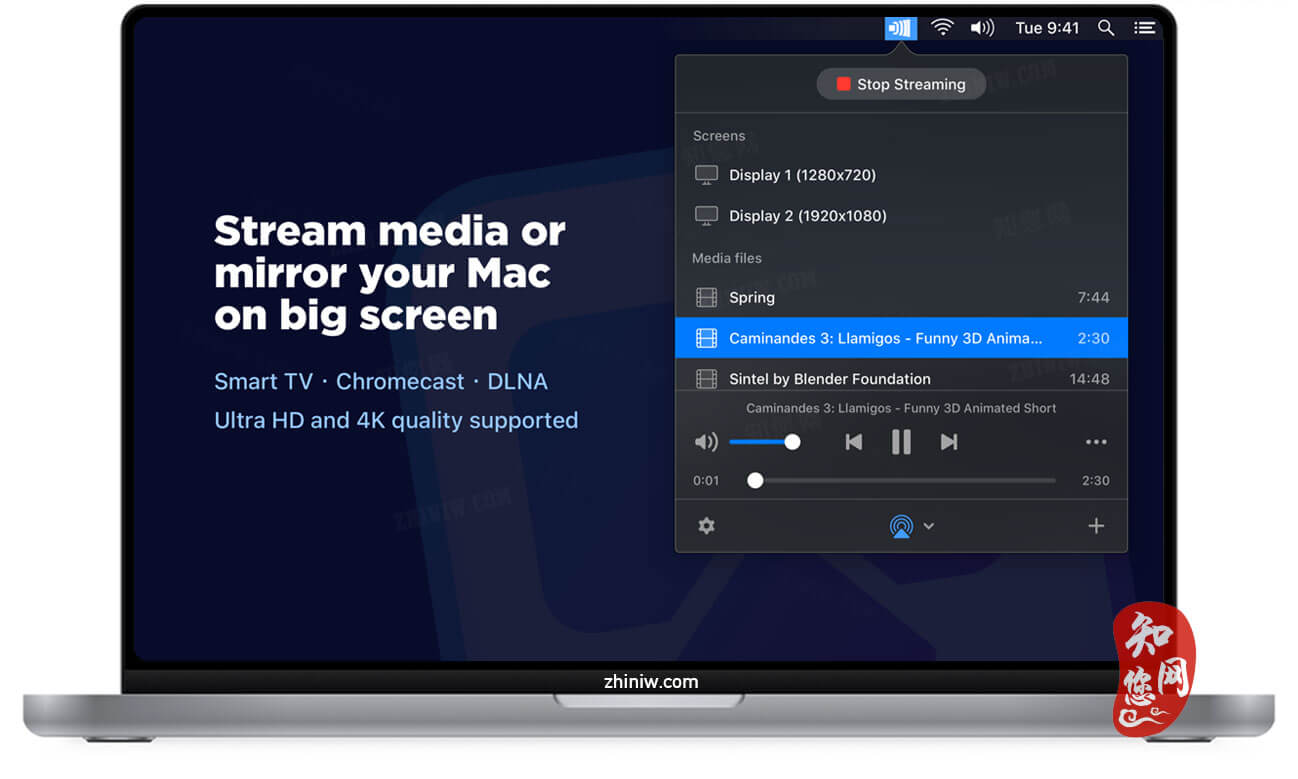The image size is (1298, 779).
Task: Click film icon next to Spring
Action: pyautogui.click(x=707, y=297)
